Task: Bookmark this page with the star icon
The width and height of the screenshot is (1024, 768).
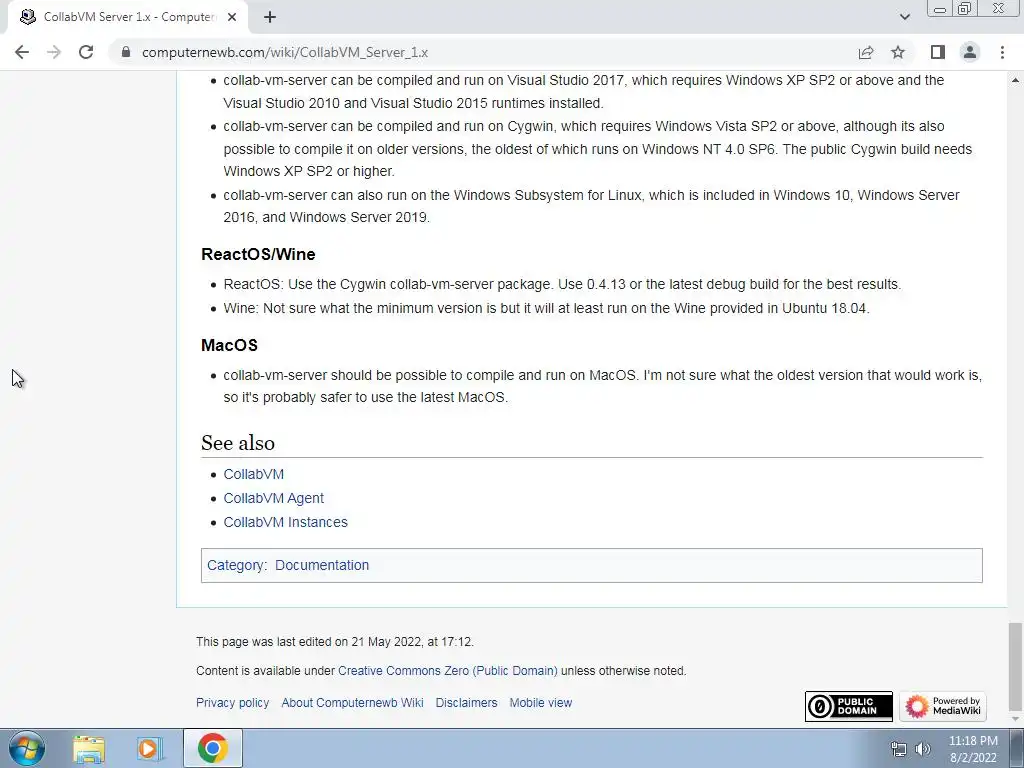Action: (x=898, y=52)
